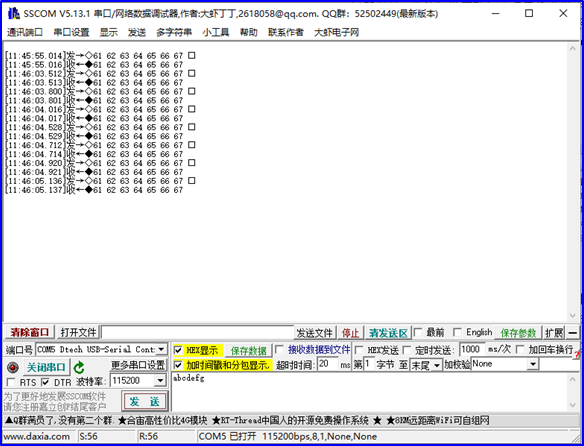584x446 pixels.
Task: Click the SSCOM app icon in title bar
Action: coord(13,14)
